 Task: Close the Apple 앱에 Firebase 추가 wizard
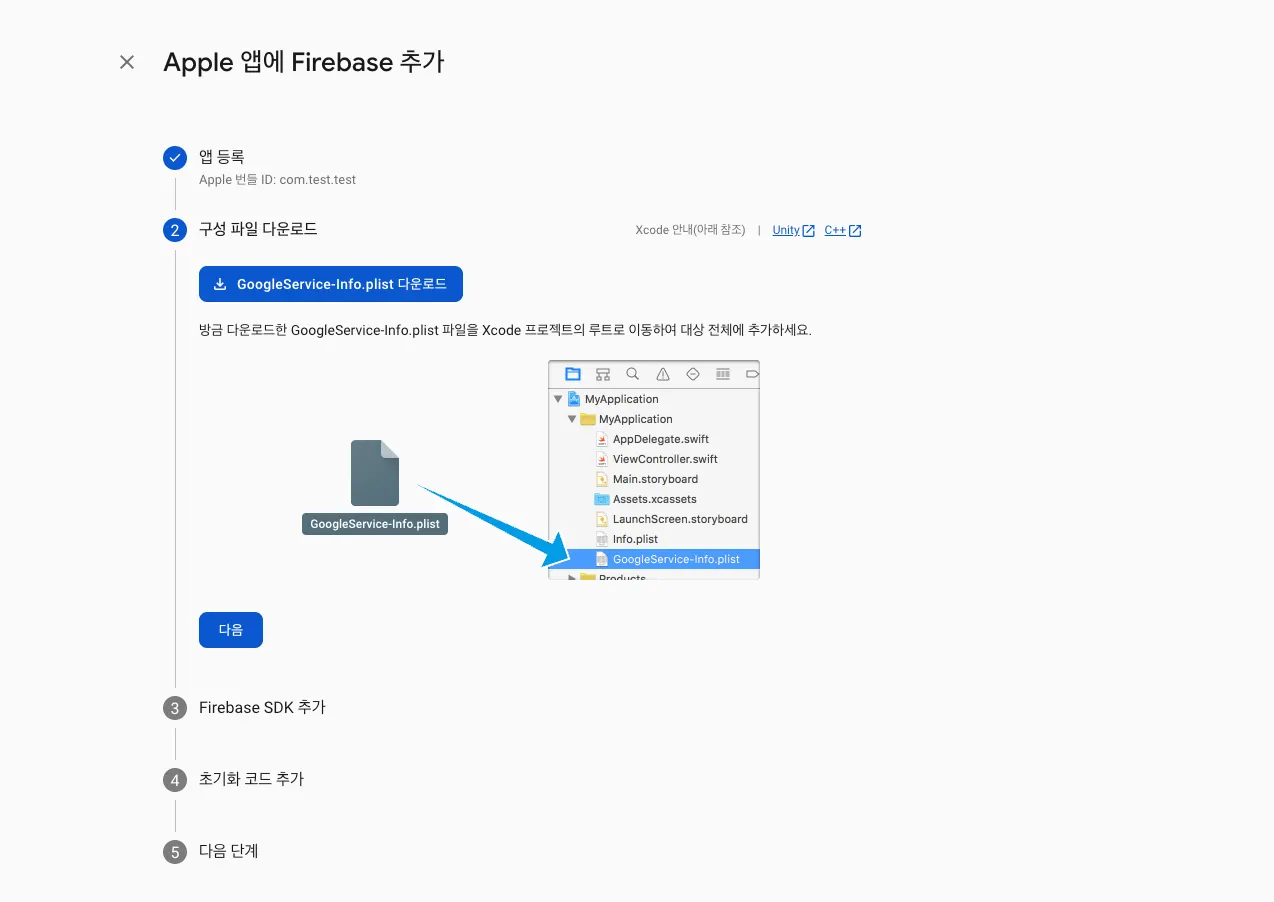[127, 62]
